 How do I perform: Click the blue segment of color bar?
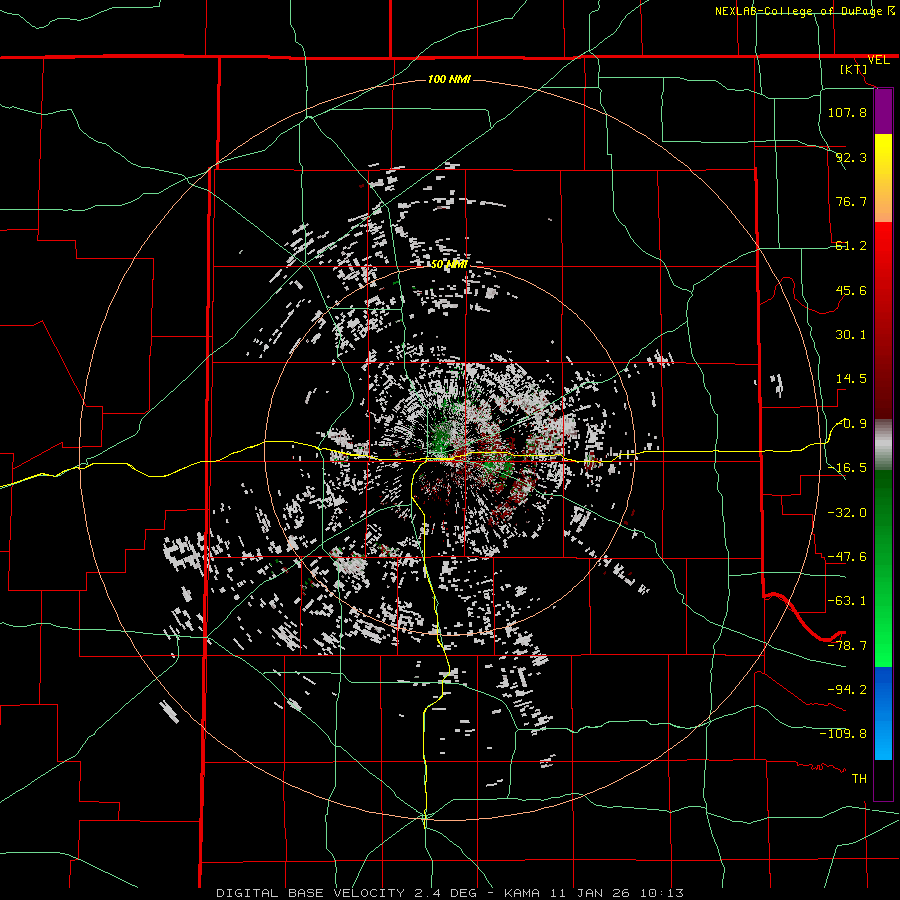(883, 713)
